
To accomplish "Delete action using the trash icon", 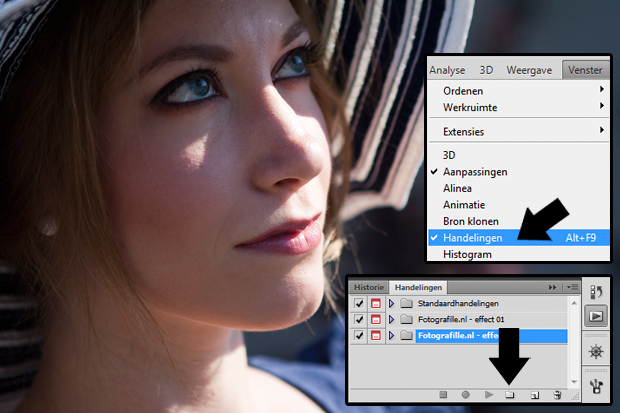I will 557,396.
